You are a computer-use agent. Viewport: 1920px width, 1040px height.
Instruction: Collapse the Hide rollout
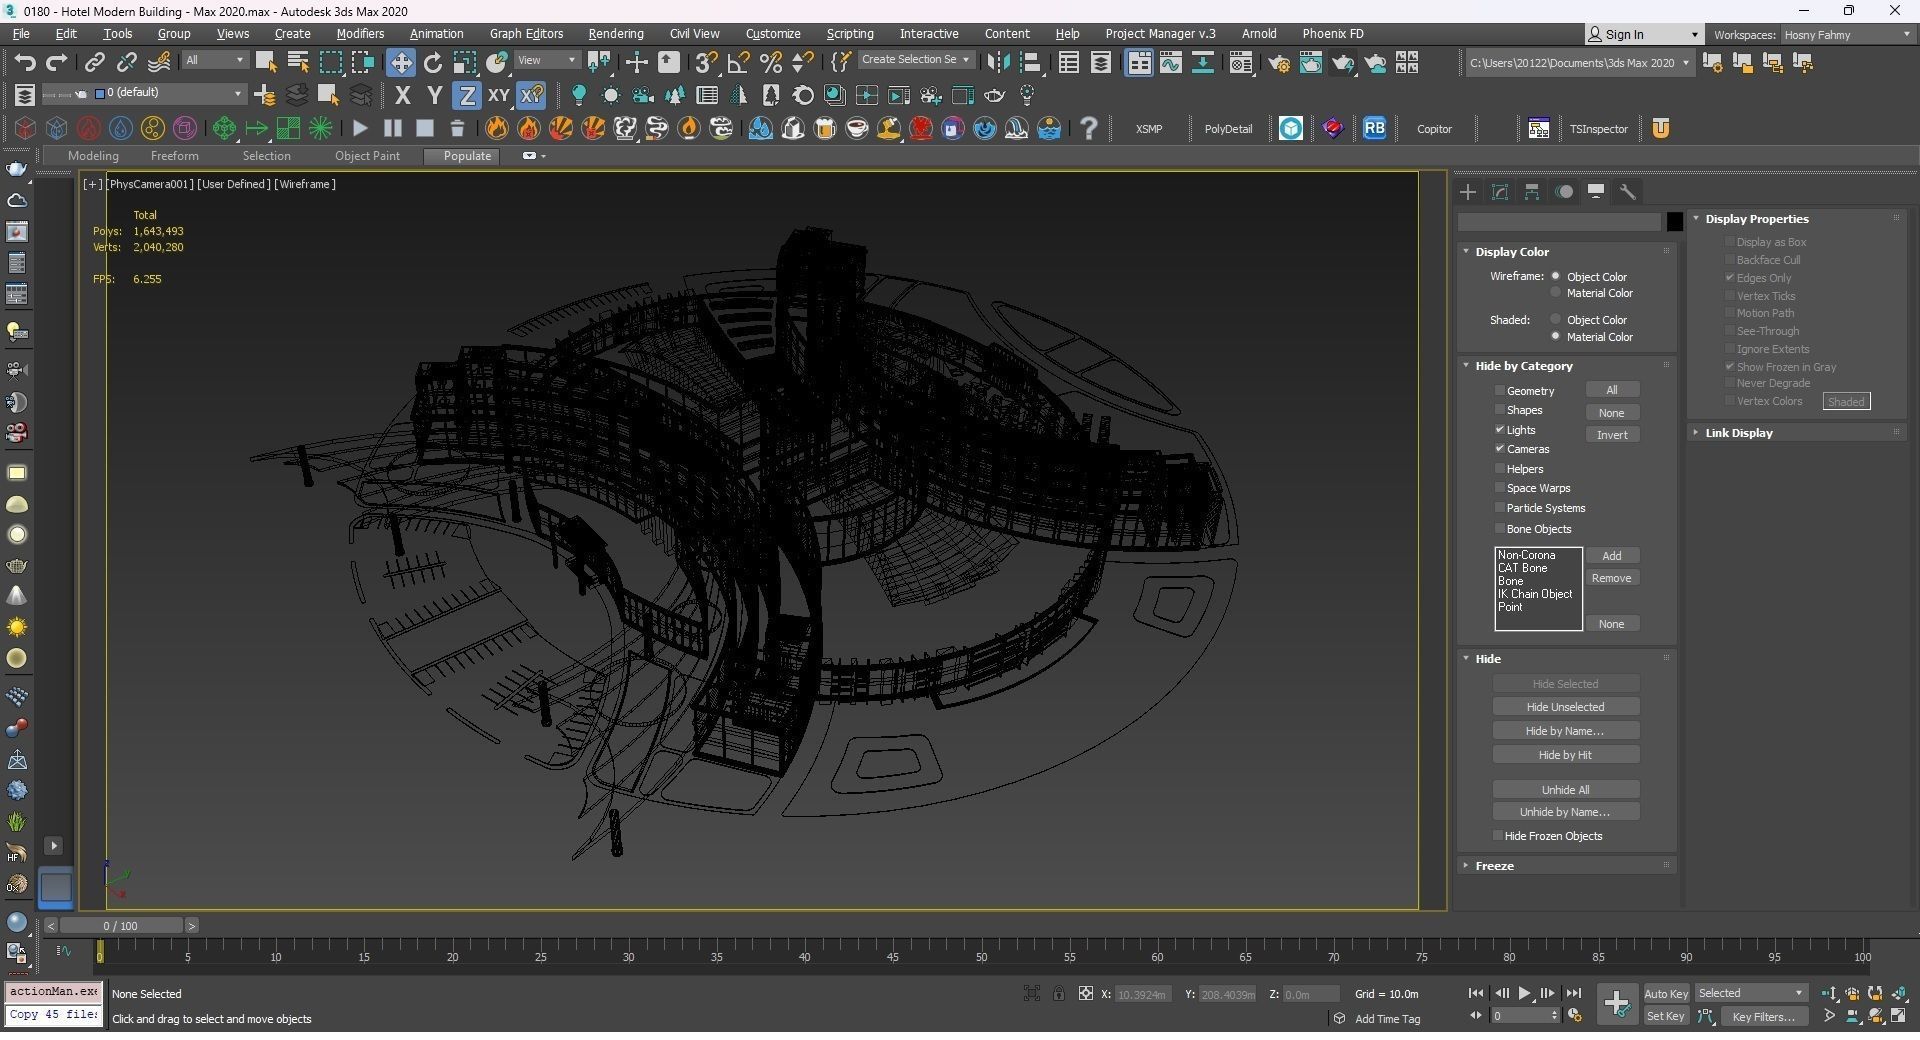(x=1487, y=658)
